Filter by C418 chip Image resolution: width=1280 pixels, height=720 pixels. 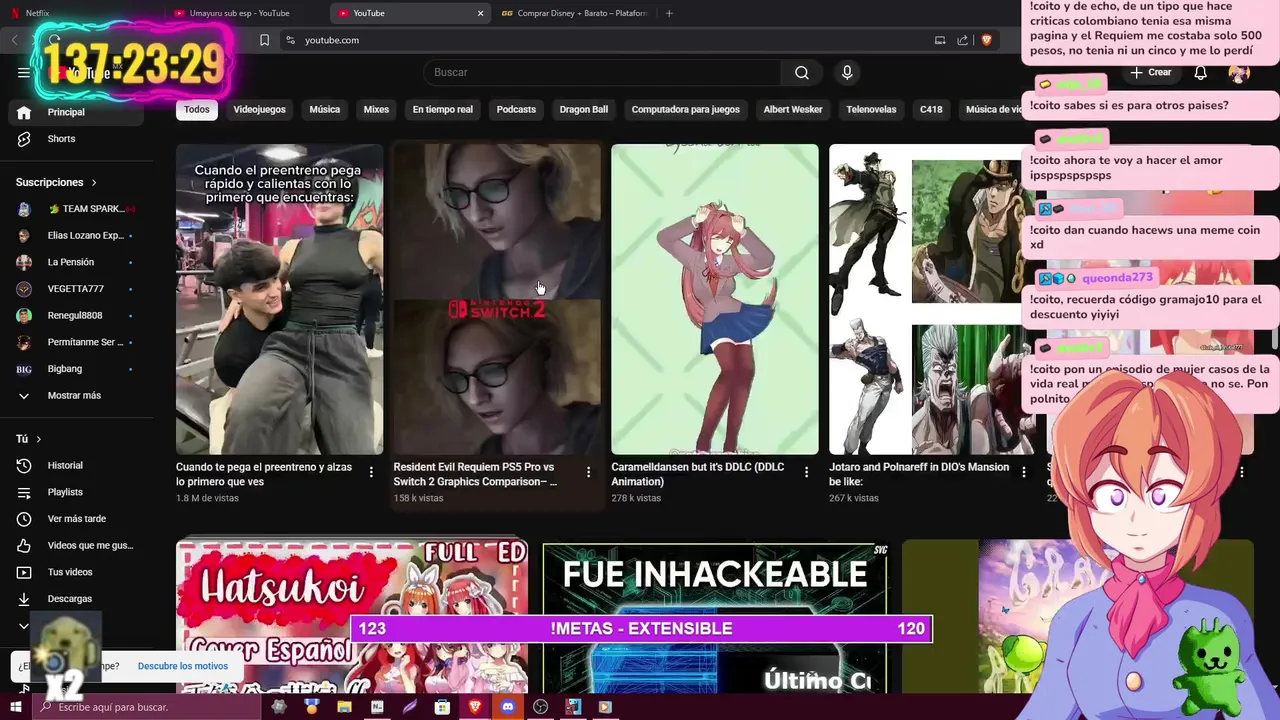point(931,110)
